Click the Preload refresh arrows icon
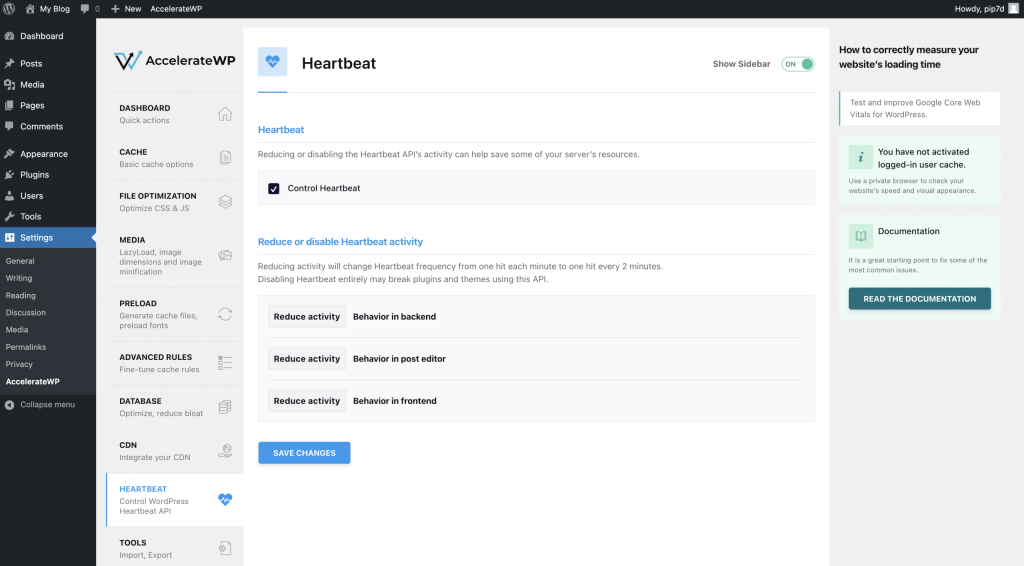Viewport: 1024px width, 566px height. click(225, 314)
